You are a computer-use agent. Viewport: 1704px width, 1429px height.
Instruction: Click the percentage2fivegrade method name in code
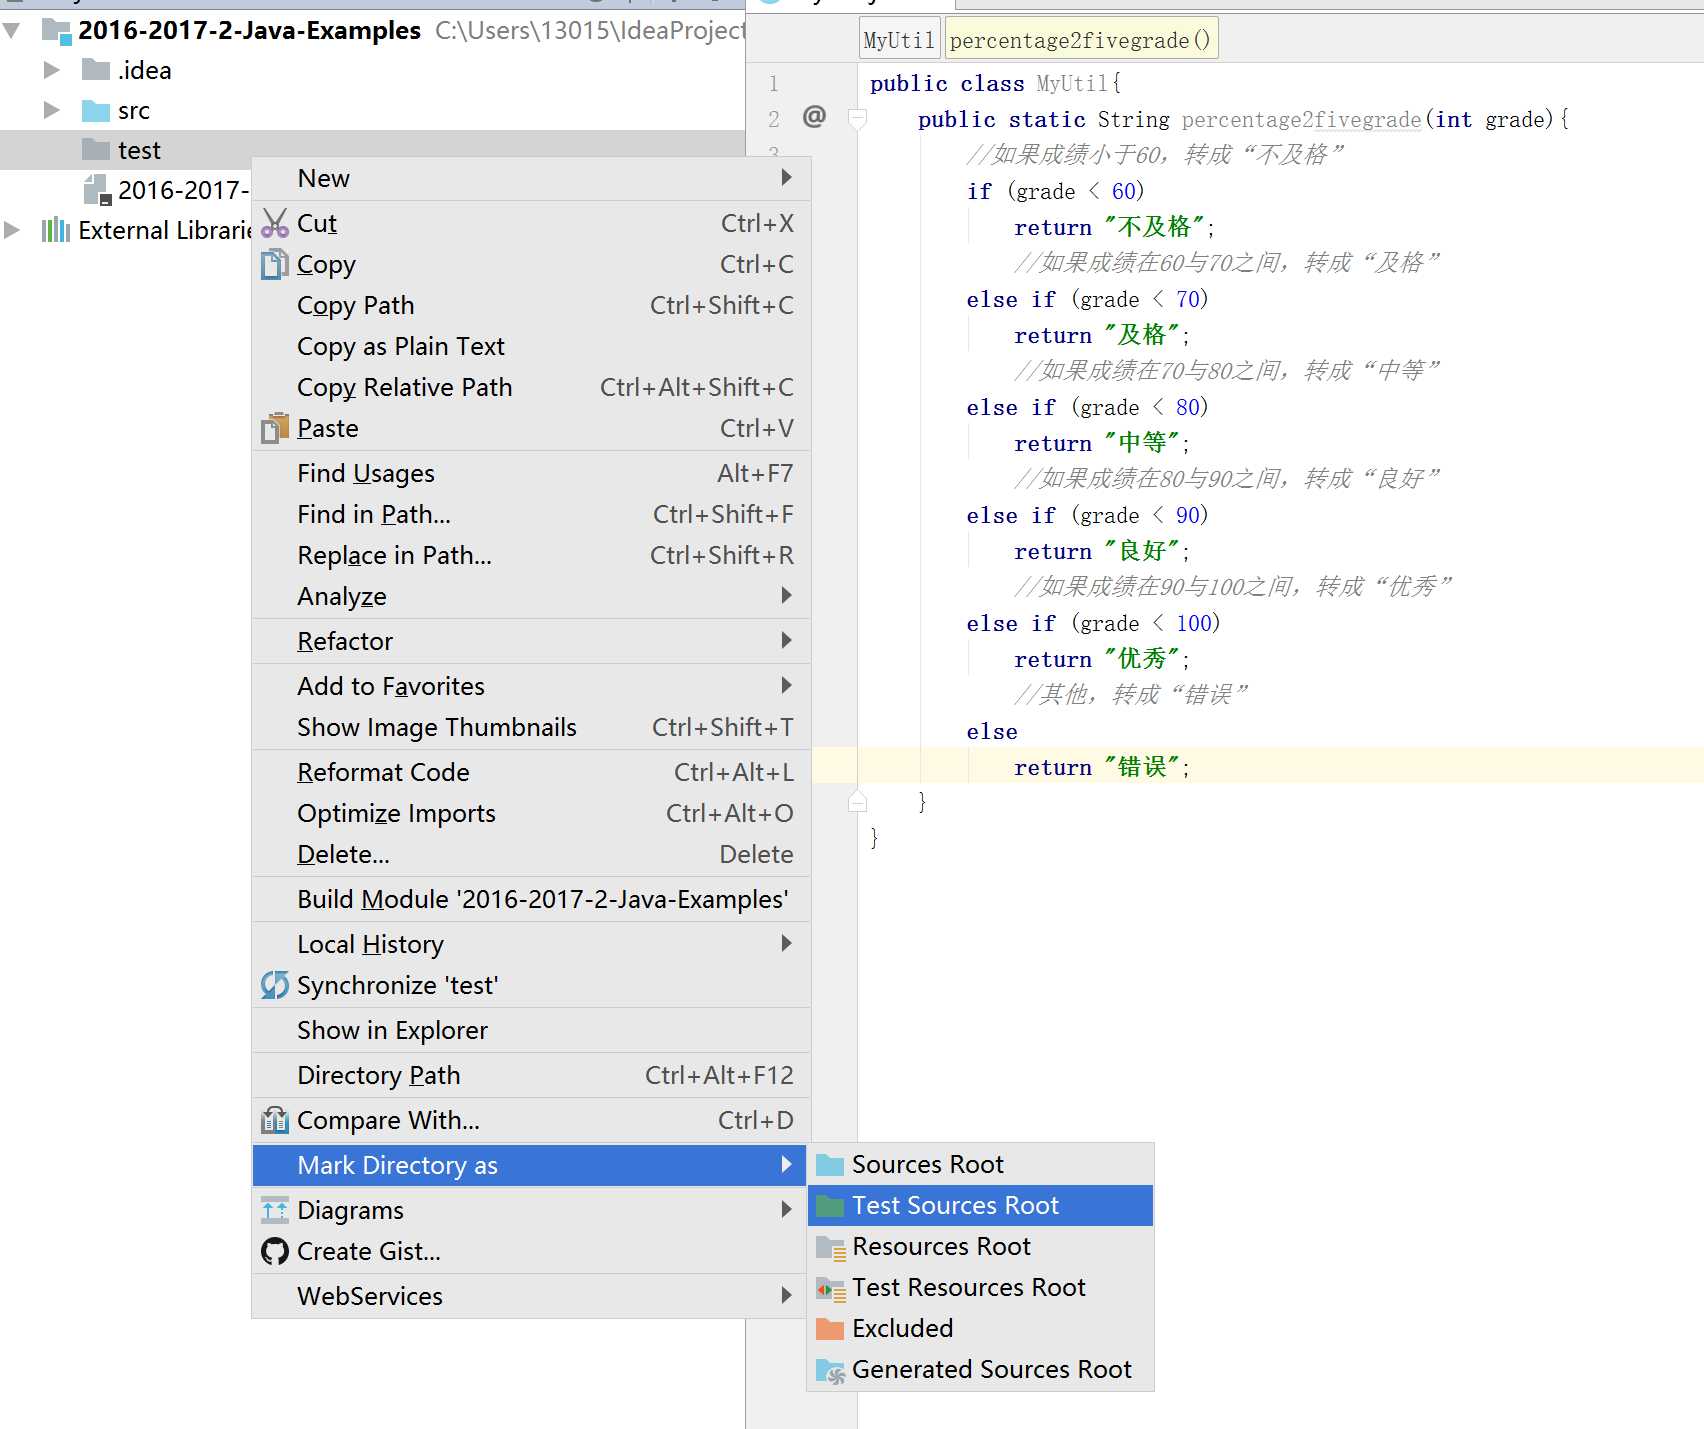[x=1301, y=120]
